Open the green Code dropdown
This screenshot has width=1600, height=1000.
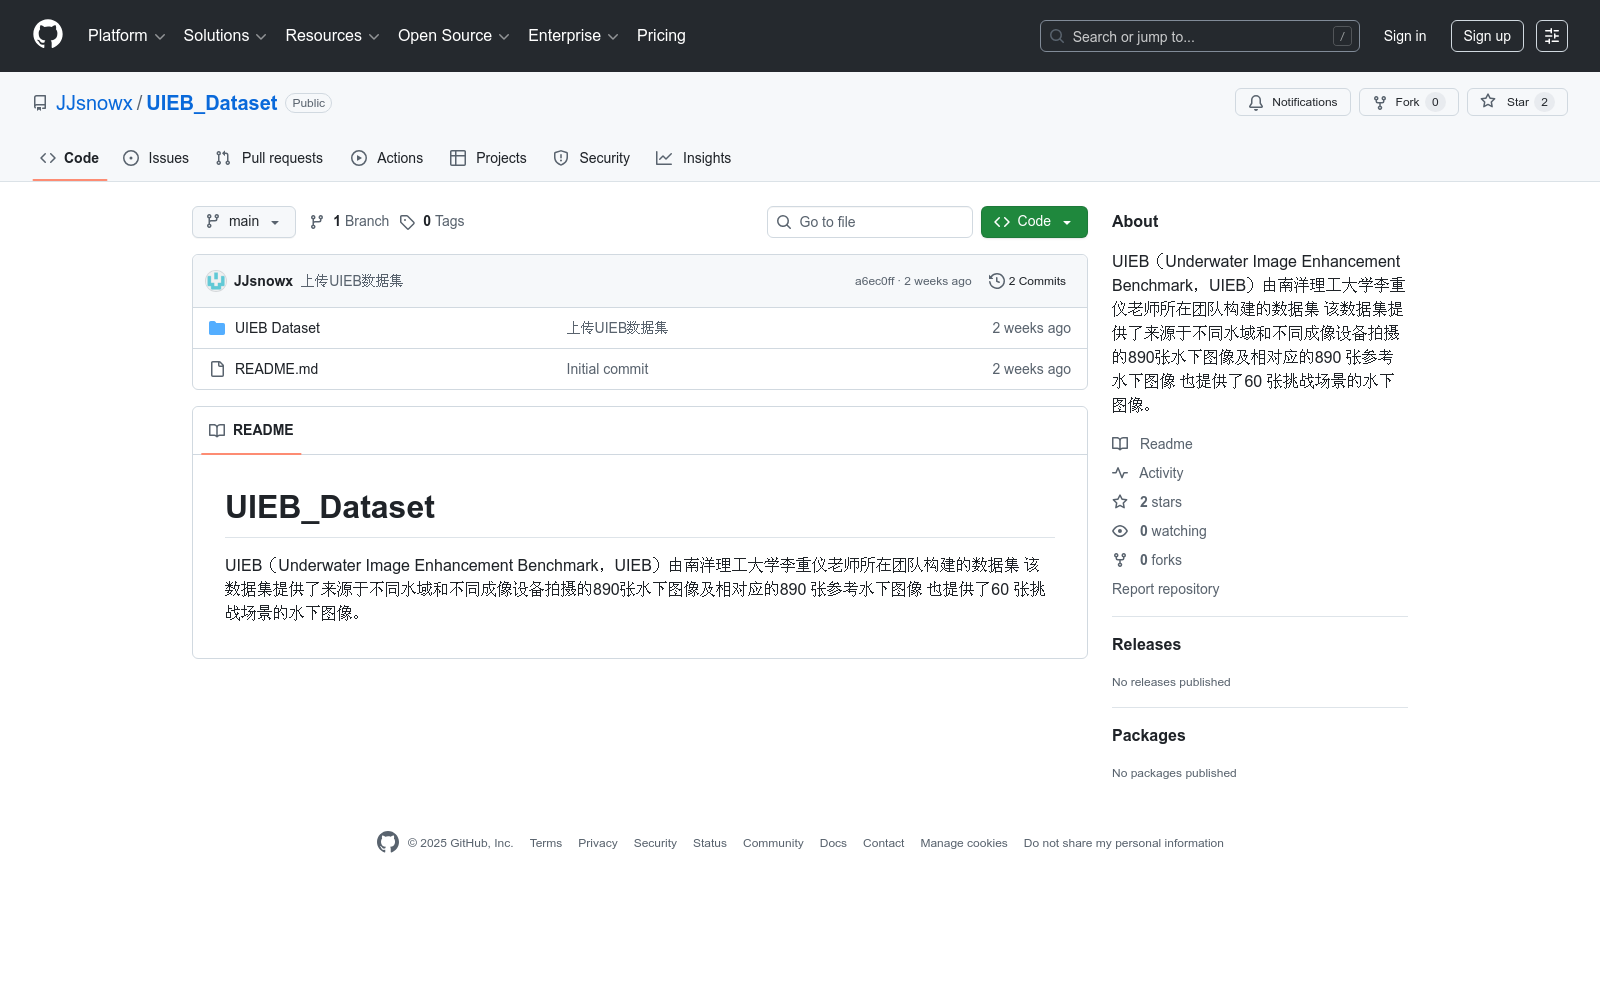click(x=1034, y=222)
